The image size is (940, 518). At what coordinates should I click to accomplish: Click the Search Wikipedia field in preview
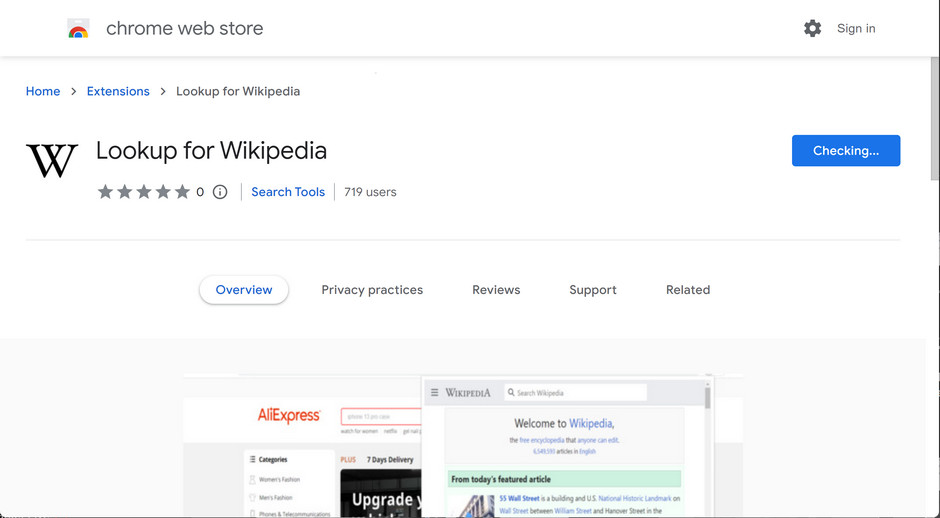[580, 393]
